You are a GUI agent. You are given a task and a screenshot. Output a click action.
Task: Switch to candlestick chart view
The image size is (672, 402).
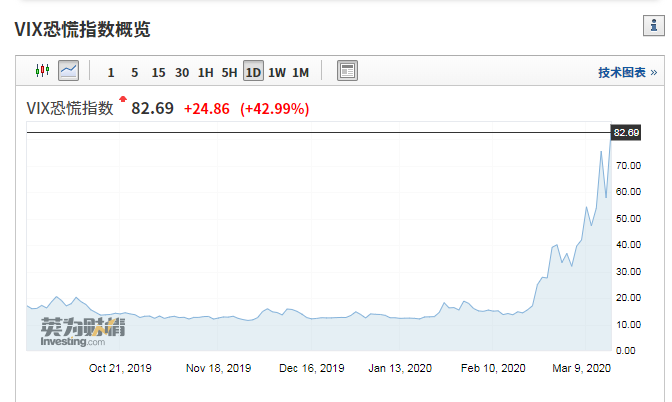pyautogui.click(x=42, y=70)
